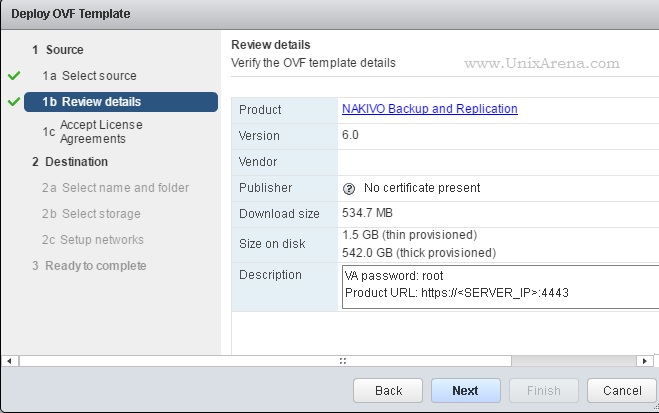Click the green checkmark beside Review details
Viewport: 659px width, 413px height.
[14, 102]
